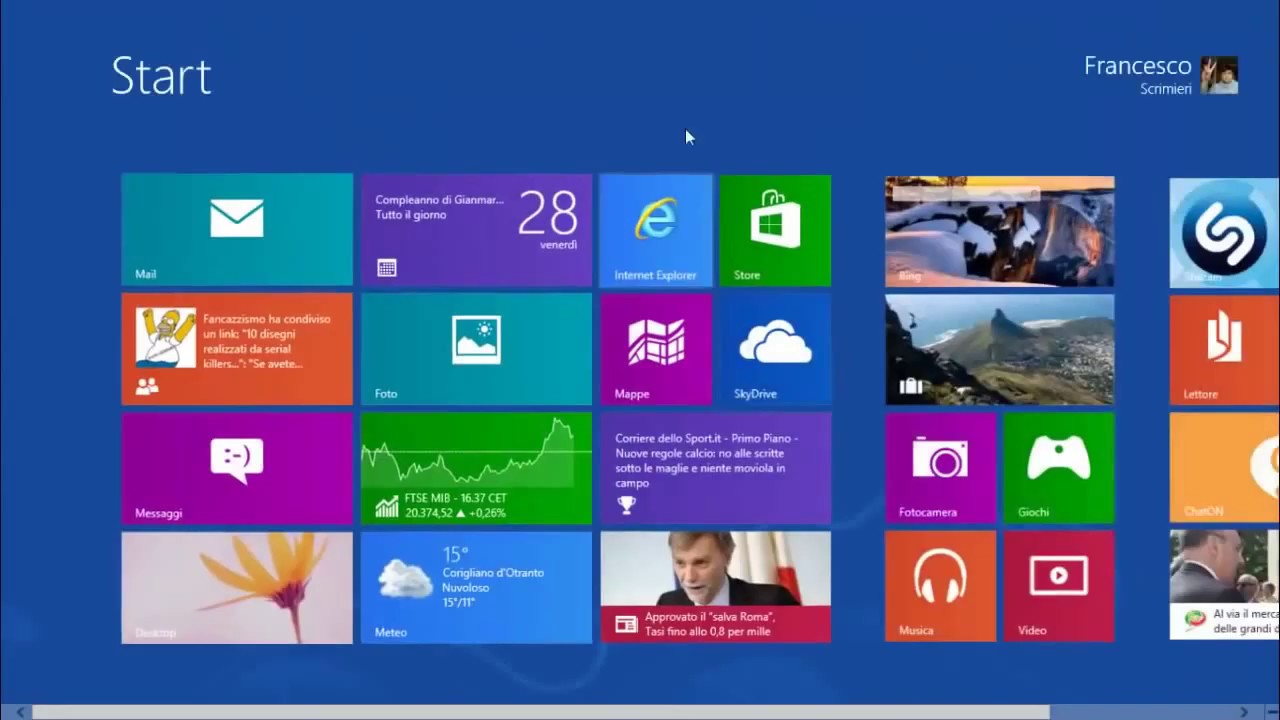This screenshot has height=720, width=1280.
Task: Open the FTSE MIB finance tile
Action: [476, 468]
